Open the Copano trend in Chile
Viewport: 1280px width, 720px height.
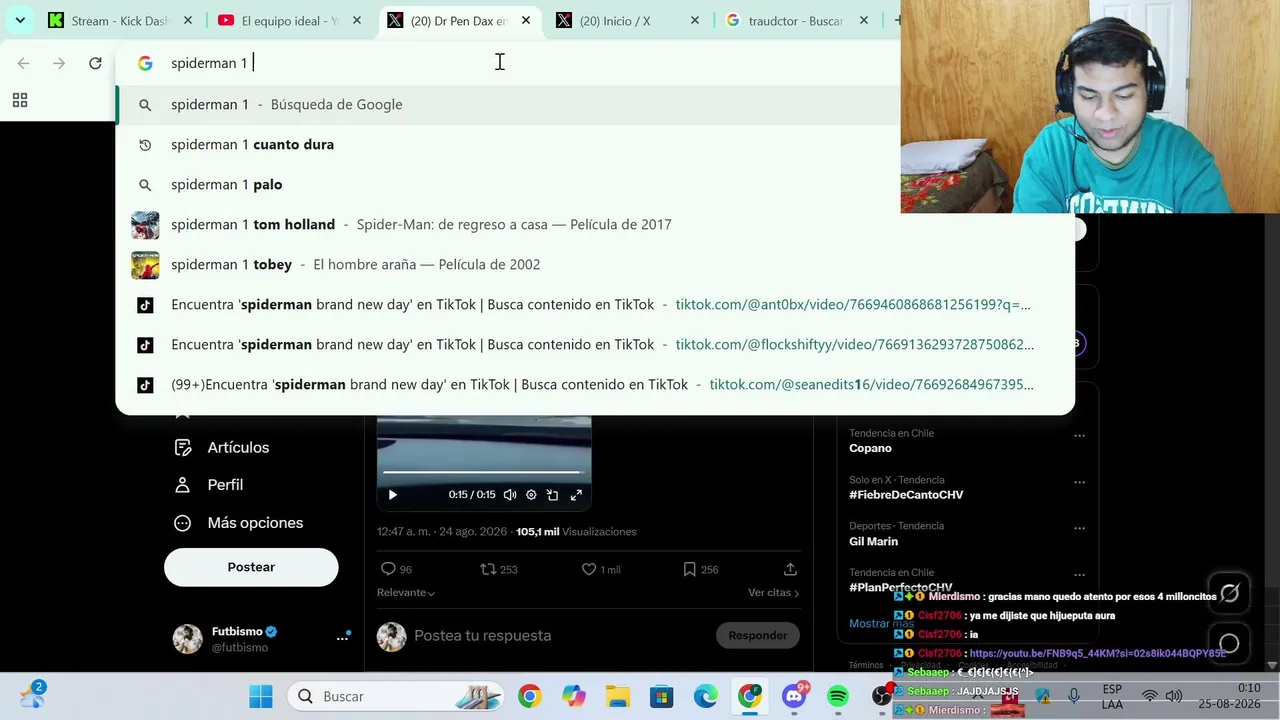coord(870,448)
